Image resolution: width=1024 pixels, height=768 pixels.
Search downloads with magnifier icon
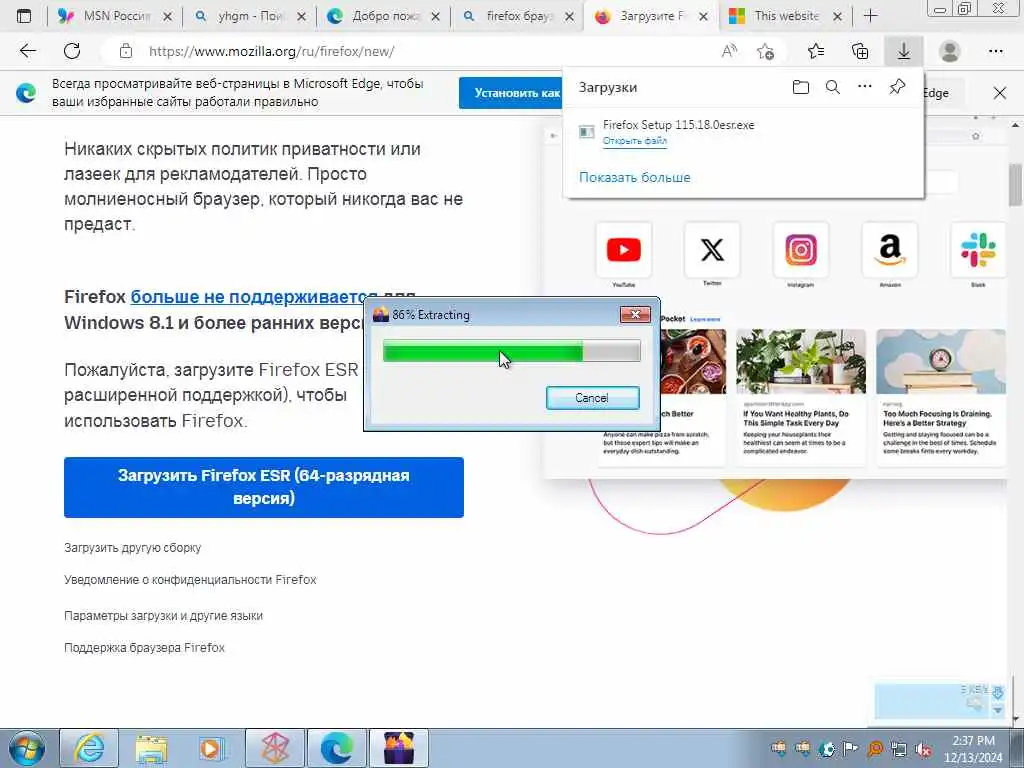click(x=833, y=87)
